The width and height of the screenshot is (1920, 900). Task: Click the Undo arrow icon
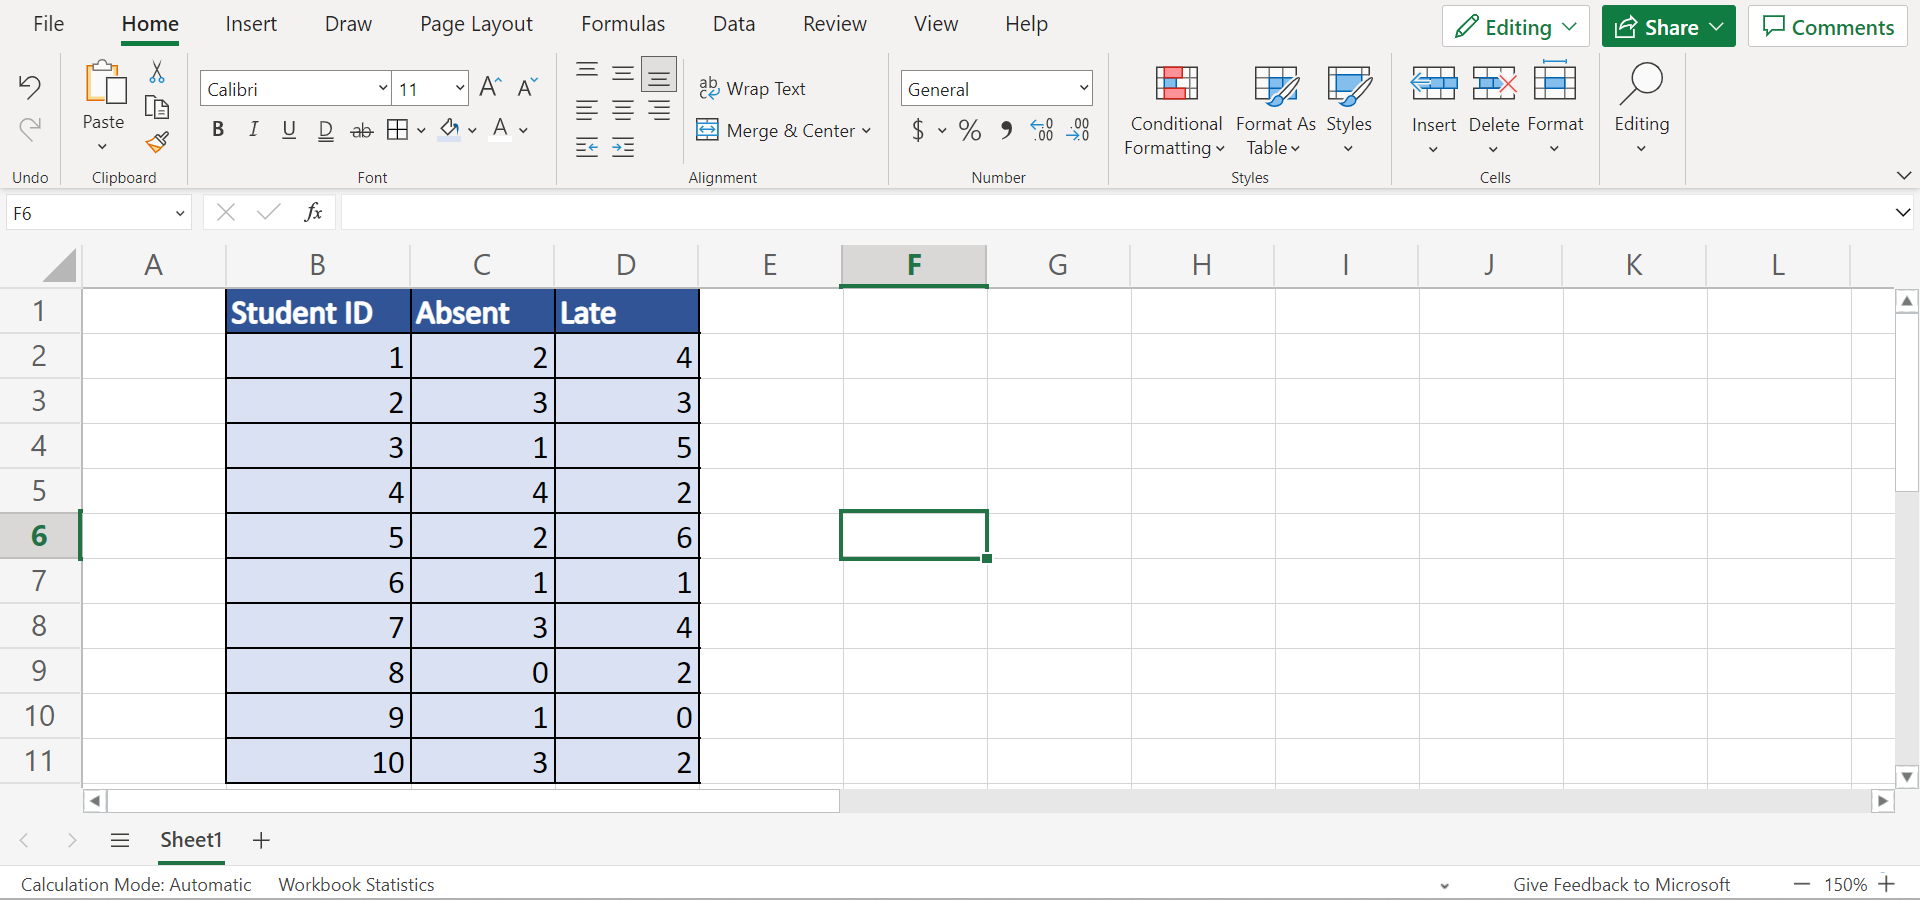[x=30, y=87]
